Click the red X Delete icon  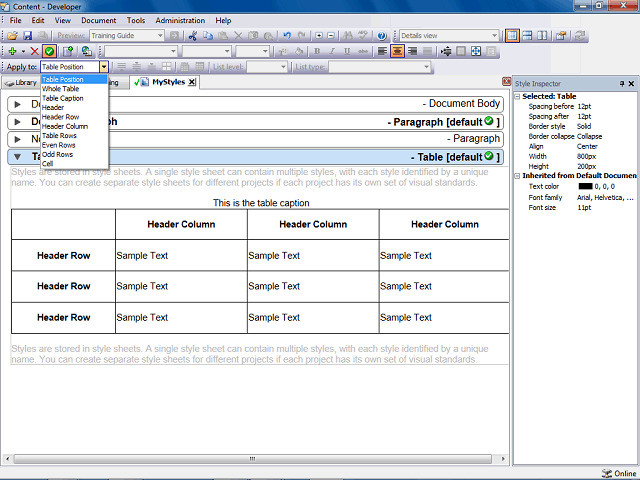pyautogui.click(x=35, y=51)
